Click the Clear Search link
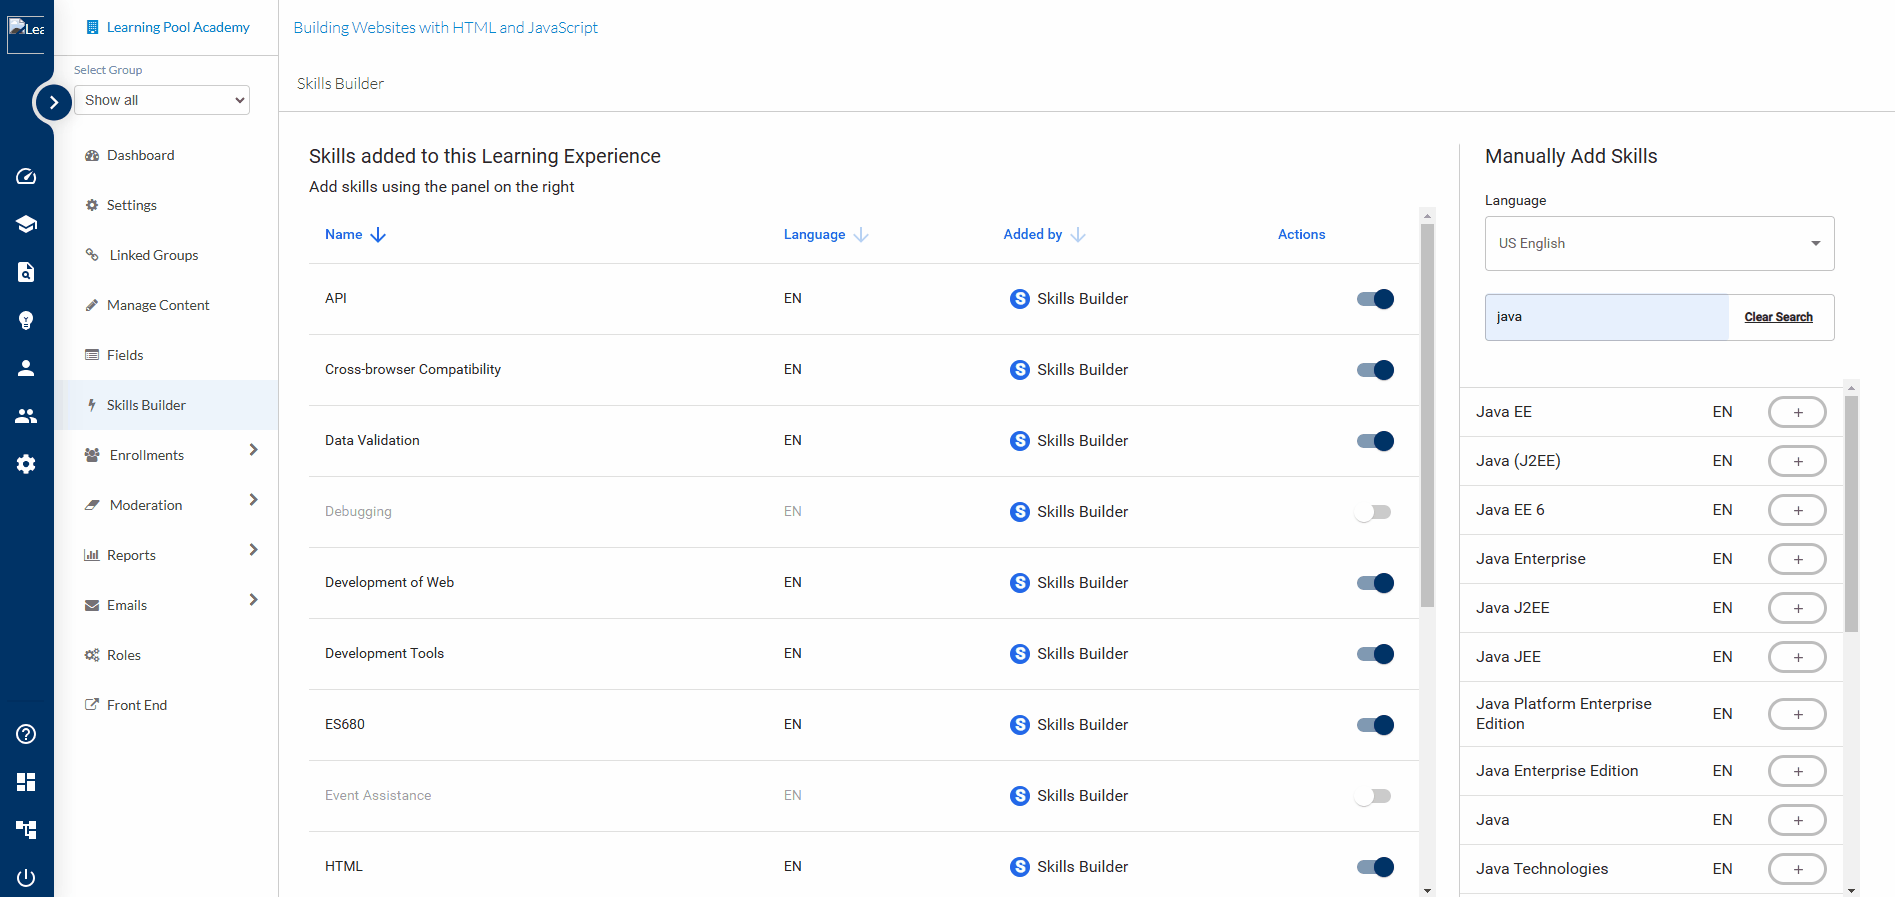 1778,317
